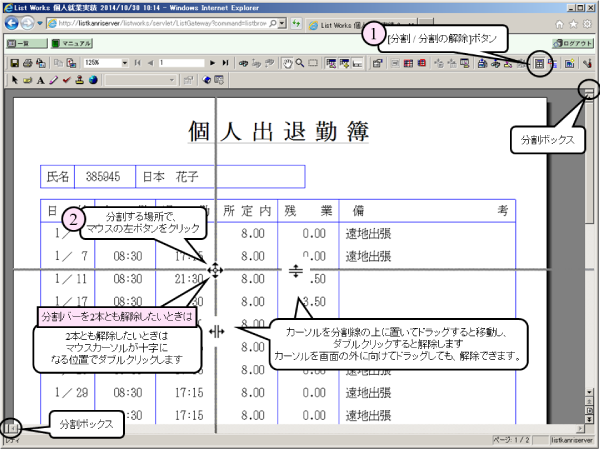Select the yellow sticky note tool
Viewport: 600px width, 450px height.
(x=28, y=80)
